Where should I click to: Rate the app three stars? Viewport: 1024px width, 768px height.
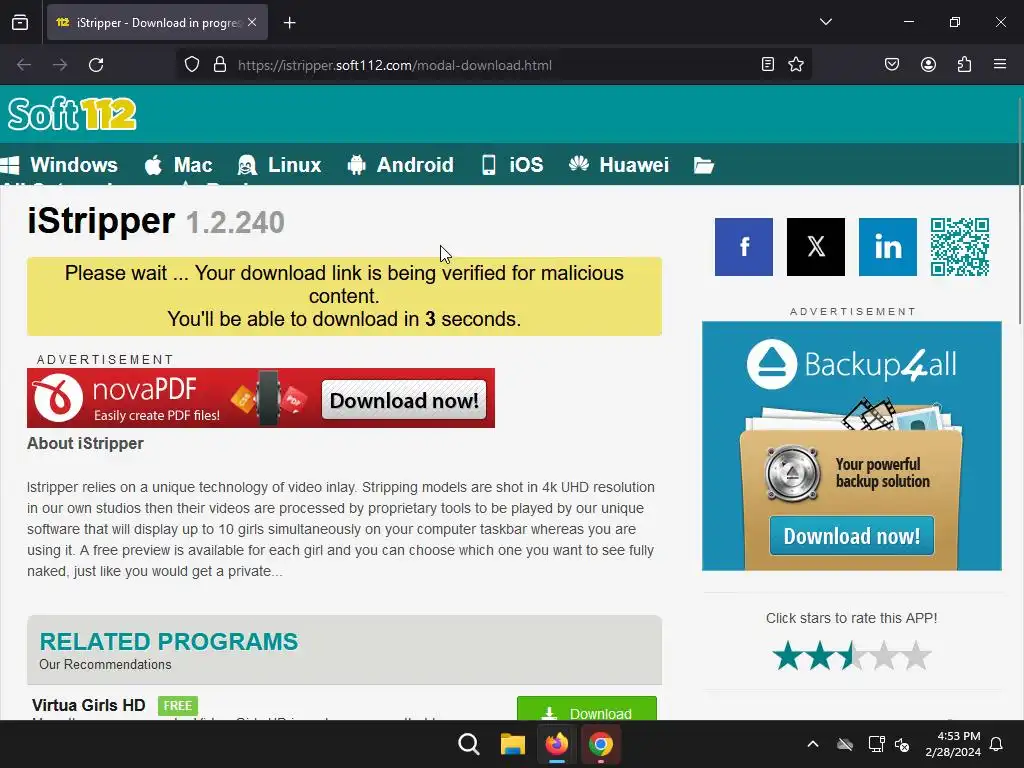tap(852, 656)
